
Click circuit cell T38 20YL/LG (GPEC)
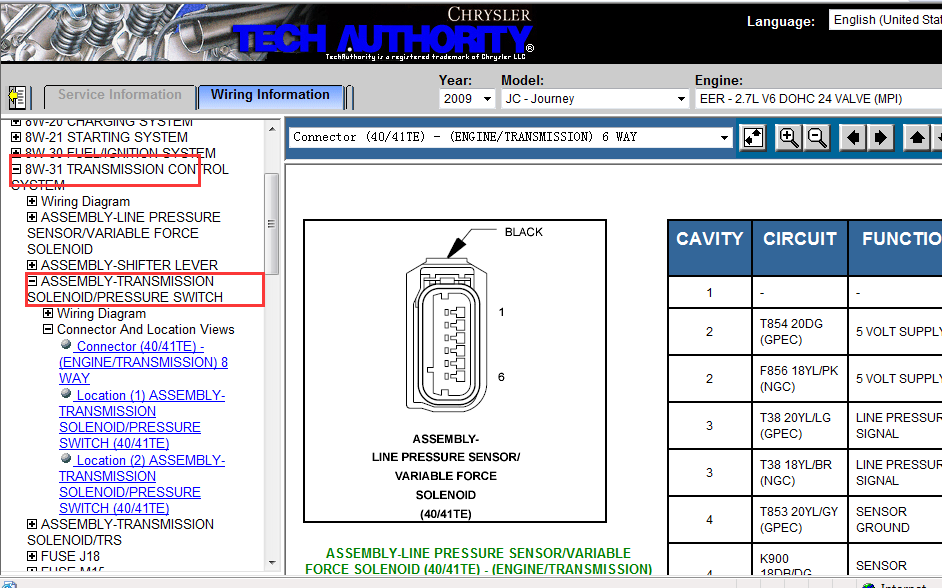click(x=800, y=425)
